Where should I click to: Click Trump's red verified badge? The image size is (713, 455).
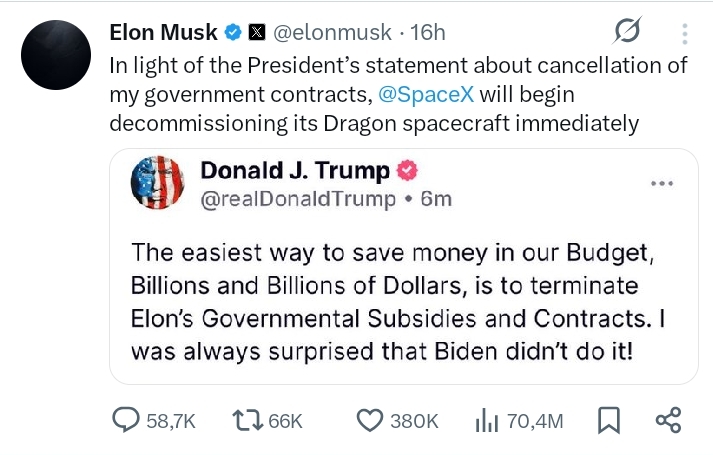(x=407, y=171)
